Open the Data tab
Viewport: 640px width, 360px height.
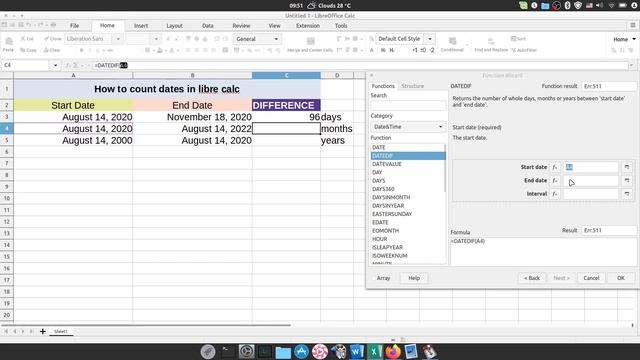(207, 26)
